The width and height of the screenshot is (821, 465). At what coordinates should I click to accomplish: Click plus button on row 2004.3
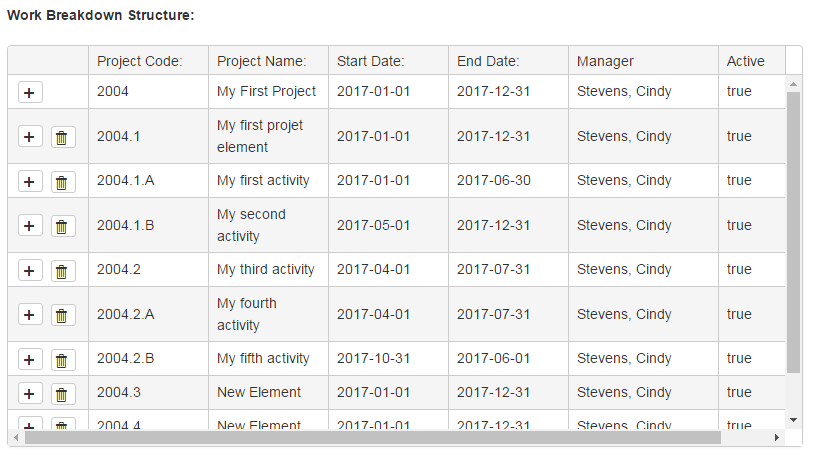pos(30,393)
